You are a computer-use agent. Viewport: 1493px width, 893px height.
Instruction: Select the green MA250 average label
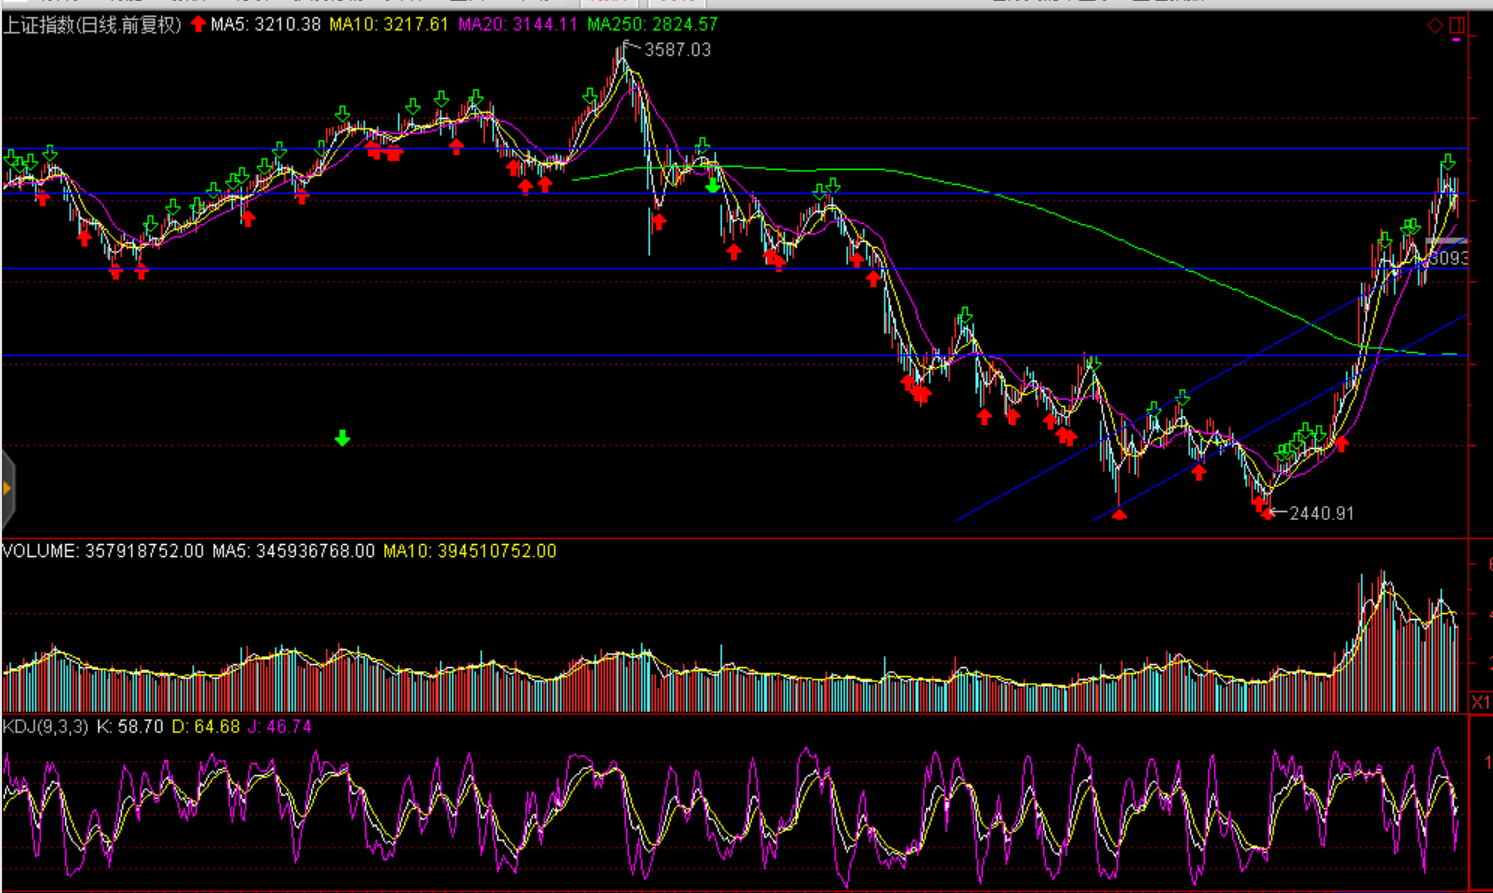pos(652,25)
